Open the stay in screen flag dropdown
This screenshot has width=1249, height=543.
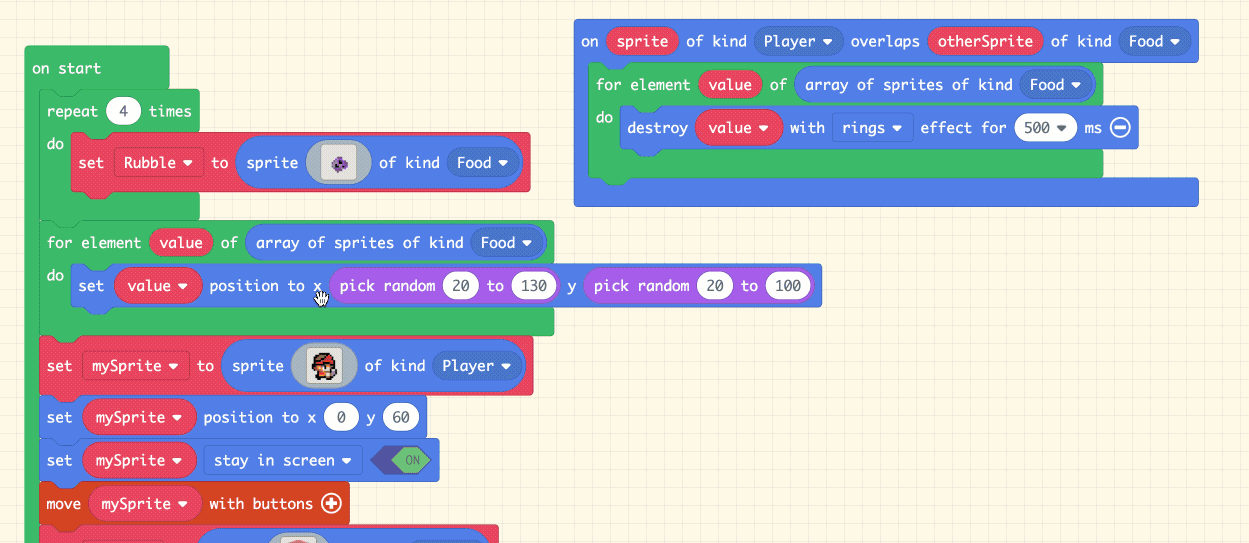click(x=282, y=460)
